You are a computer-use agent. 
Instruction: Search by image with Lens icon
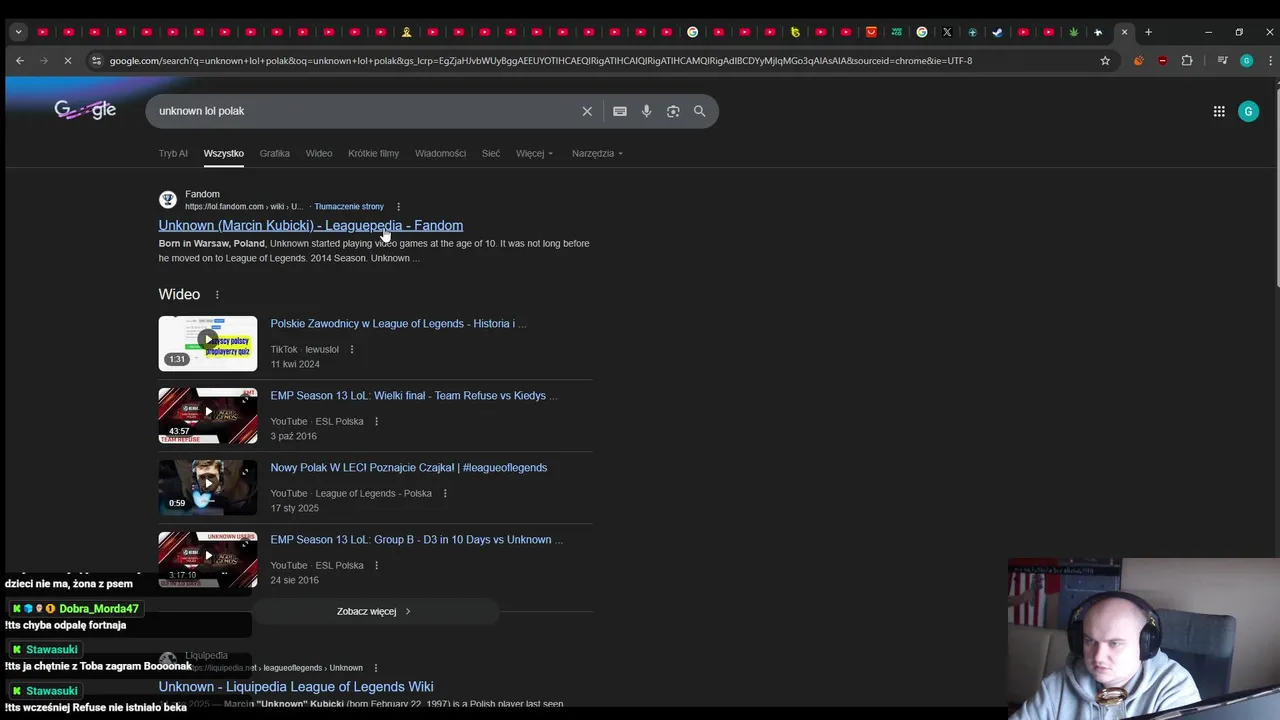coord(673,111)
